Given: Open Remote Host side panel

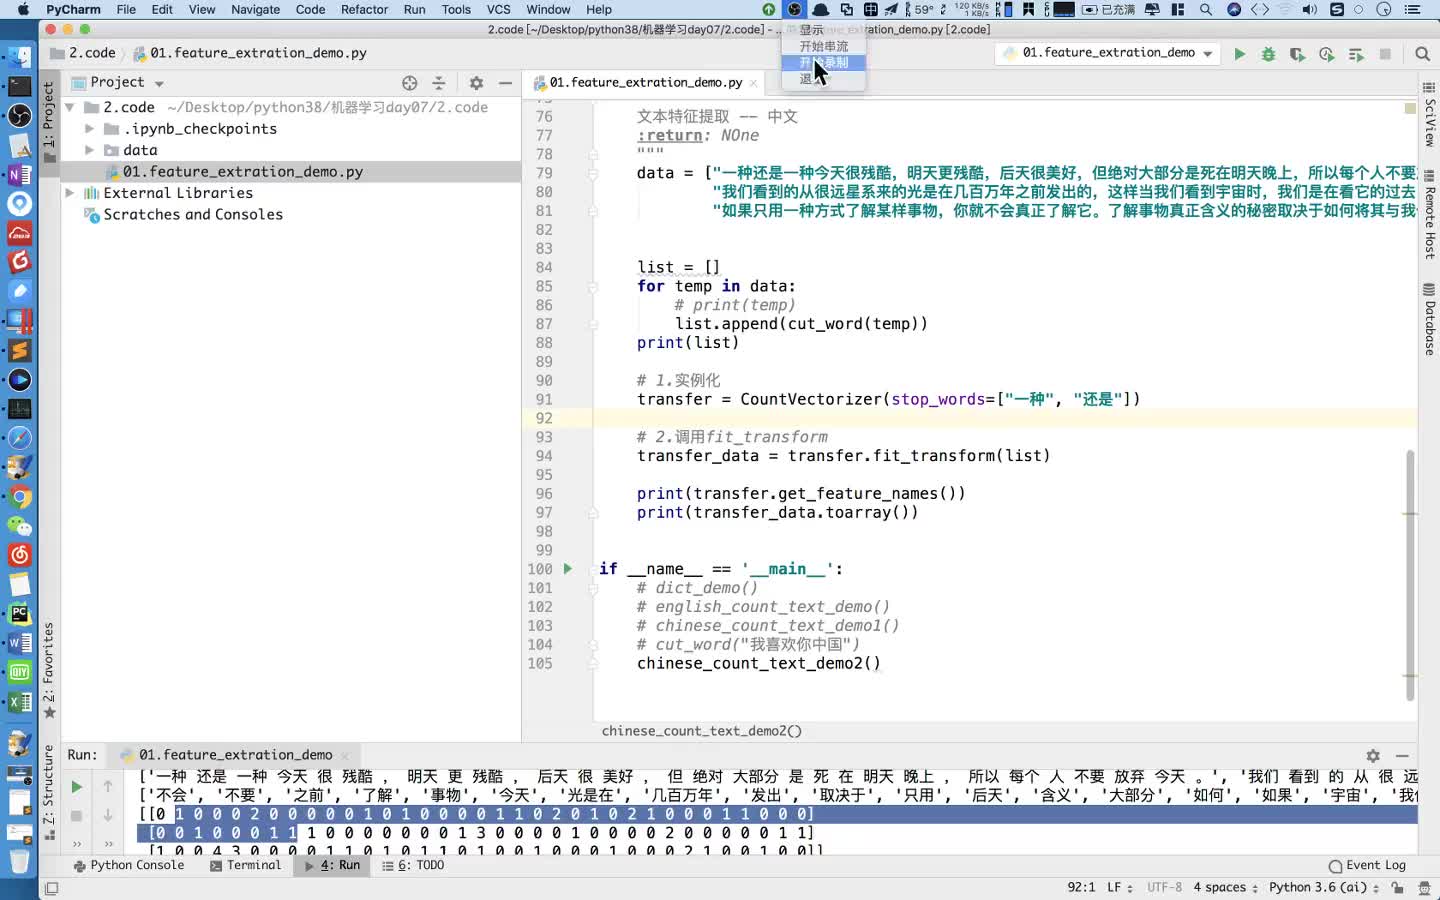Looking at the screenshot, I should (1429, 215).
